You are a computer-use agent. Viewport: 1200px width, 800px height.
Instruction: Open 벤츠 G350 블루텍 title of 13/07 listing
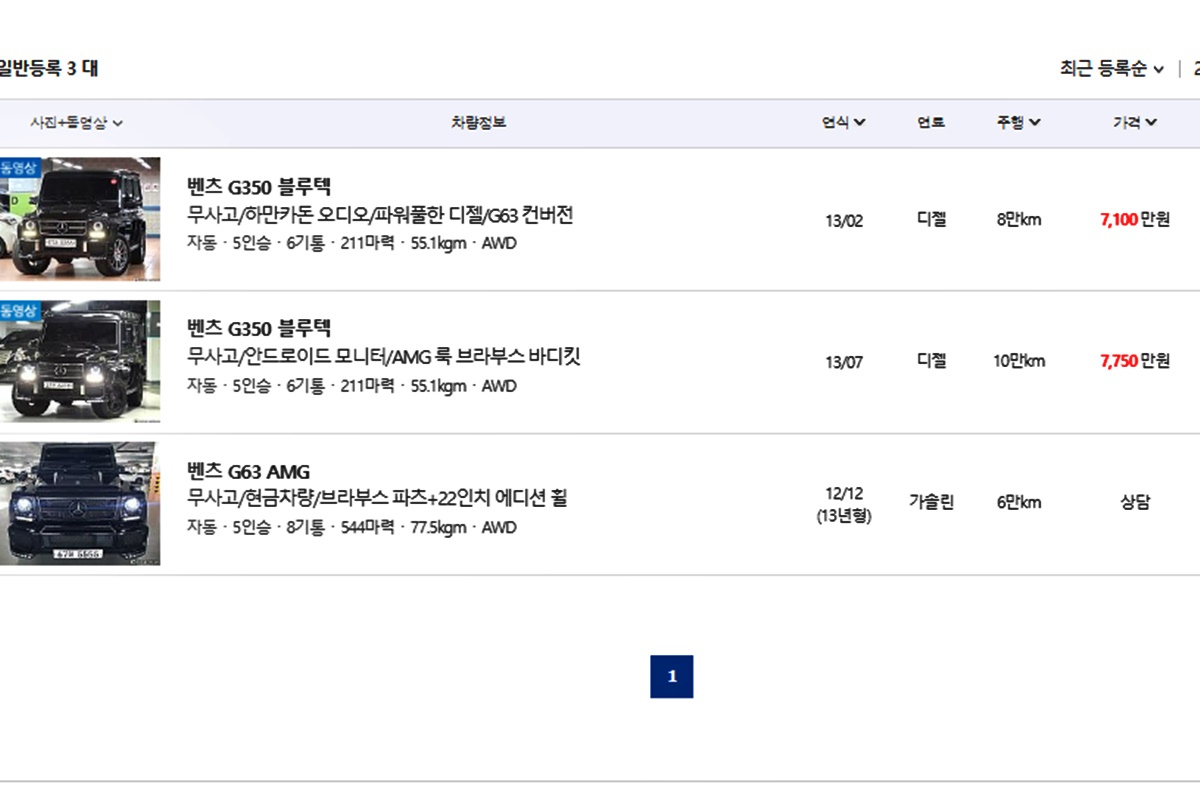point(259,328)
